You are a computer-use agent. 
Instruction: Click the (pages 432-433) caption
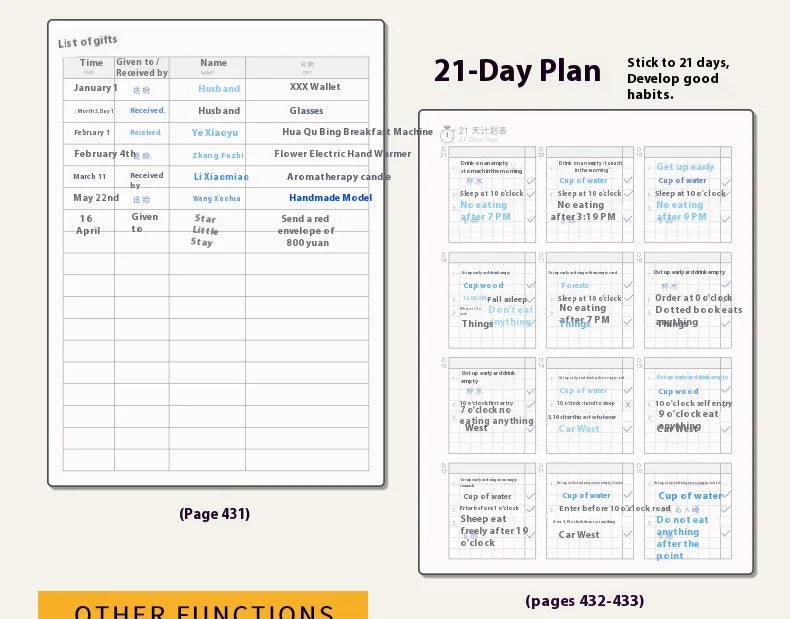point(584,601)
